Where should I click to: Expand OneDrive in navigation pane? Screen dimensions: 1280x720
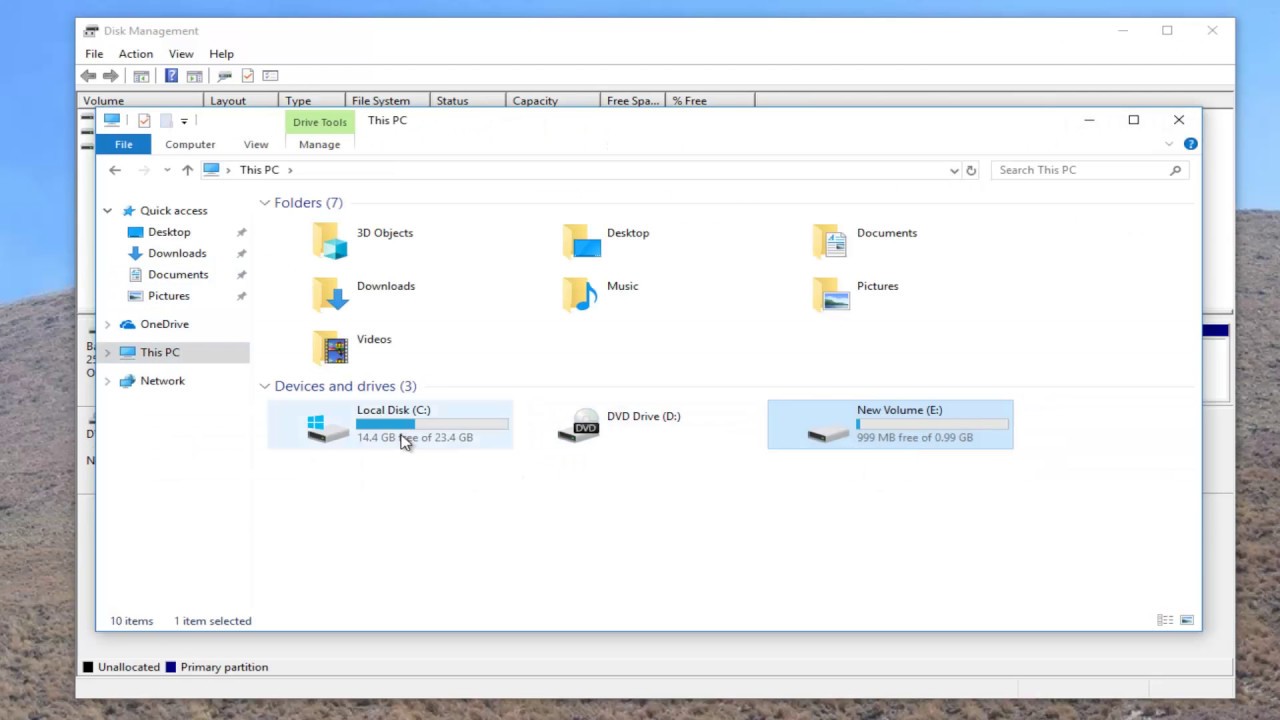coord(107,324)
